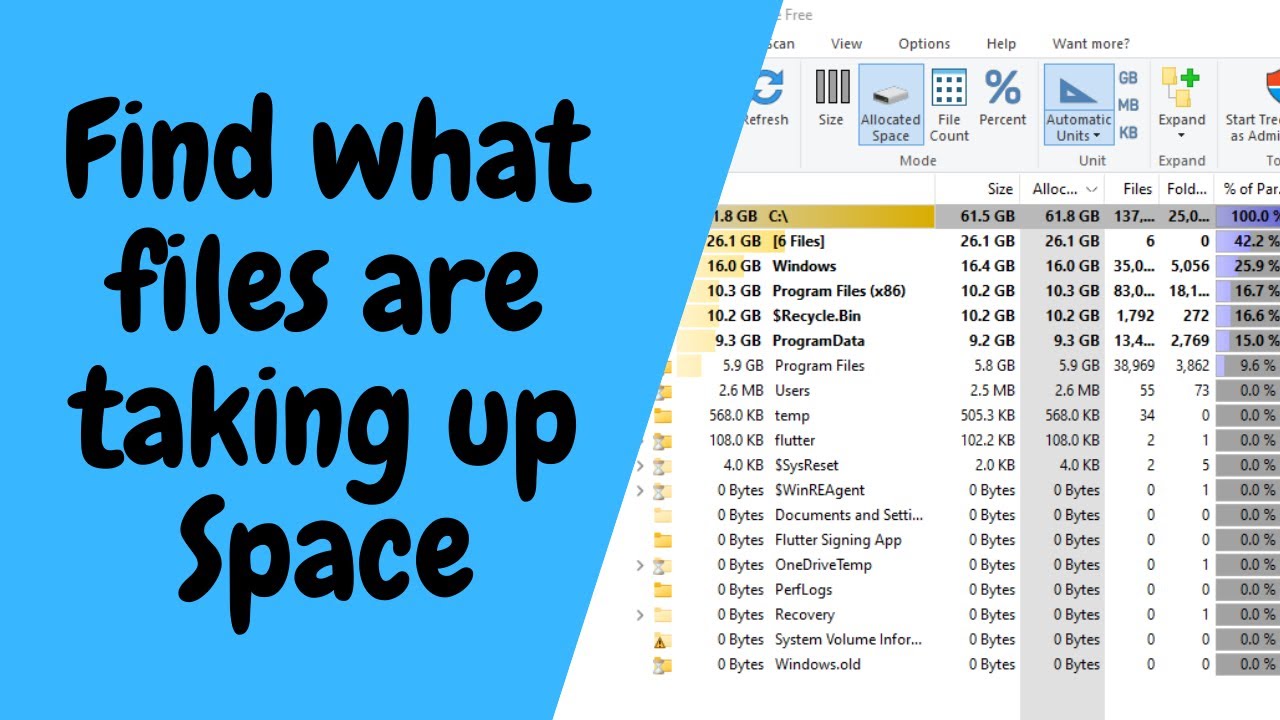Screen dimensions: 1280x720
Task: Select the temp row name
Action: (x=792, y=416)
